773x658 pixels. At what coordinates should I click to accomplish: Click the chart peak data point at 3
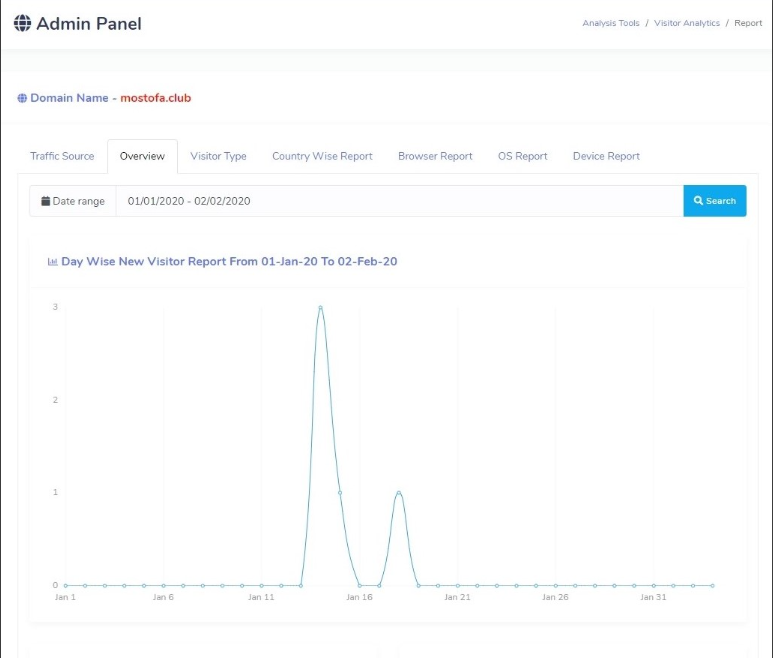[320, 307]
